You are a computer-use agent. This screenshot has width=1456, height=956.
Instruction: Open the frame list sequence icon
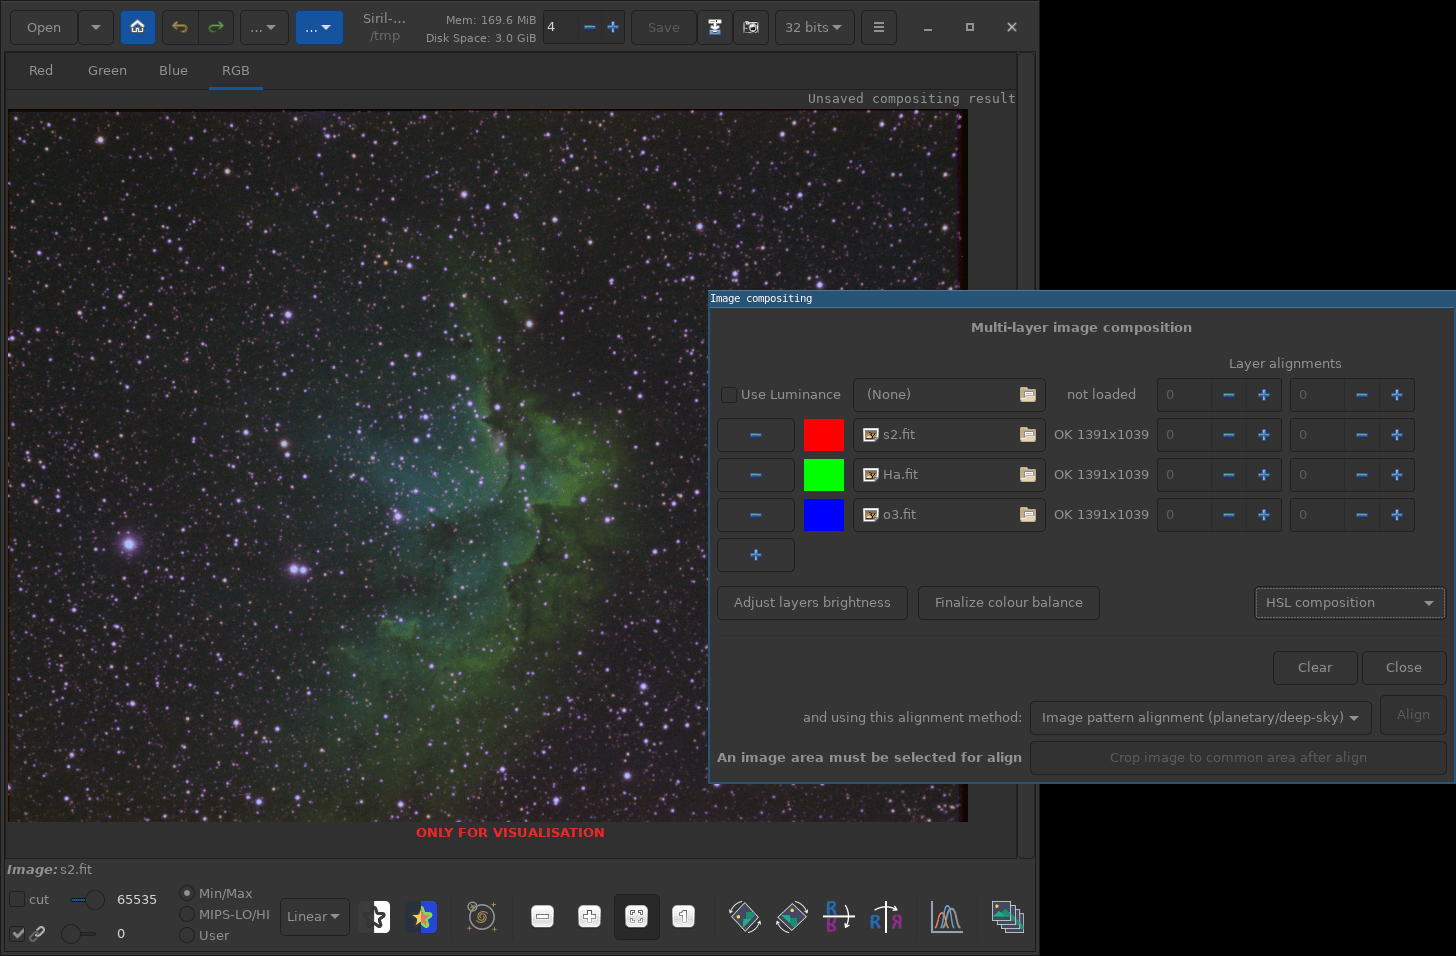pos(1007,916)
